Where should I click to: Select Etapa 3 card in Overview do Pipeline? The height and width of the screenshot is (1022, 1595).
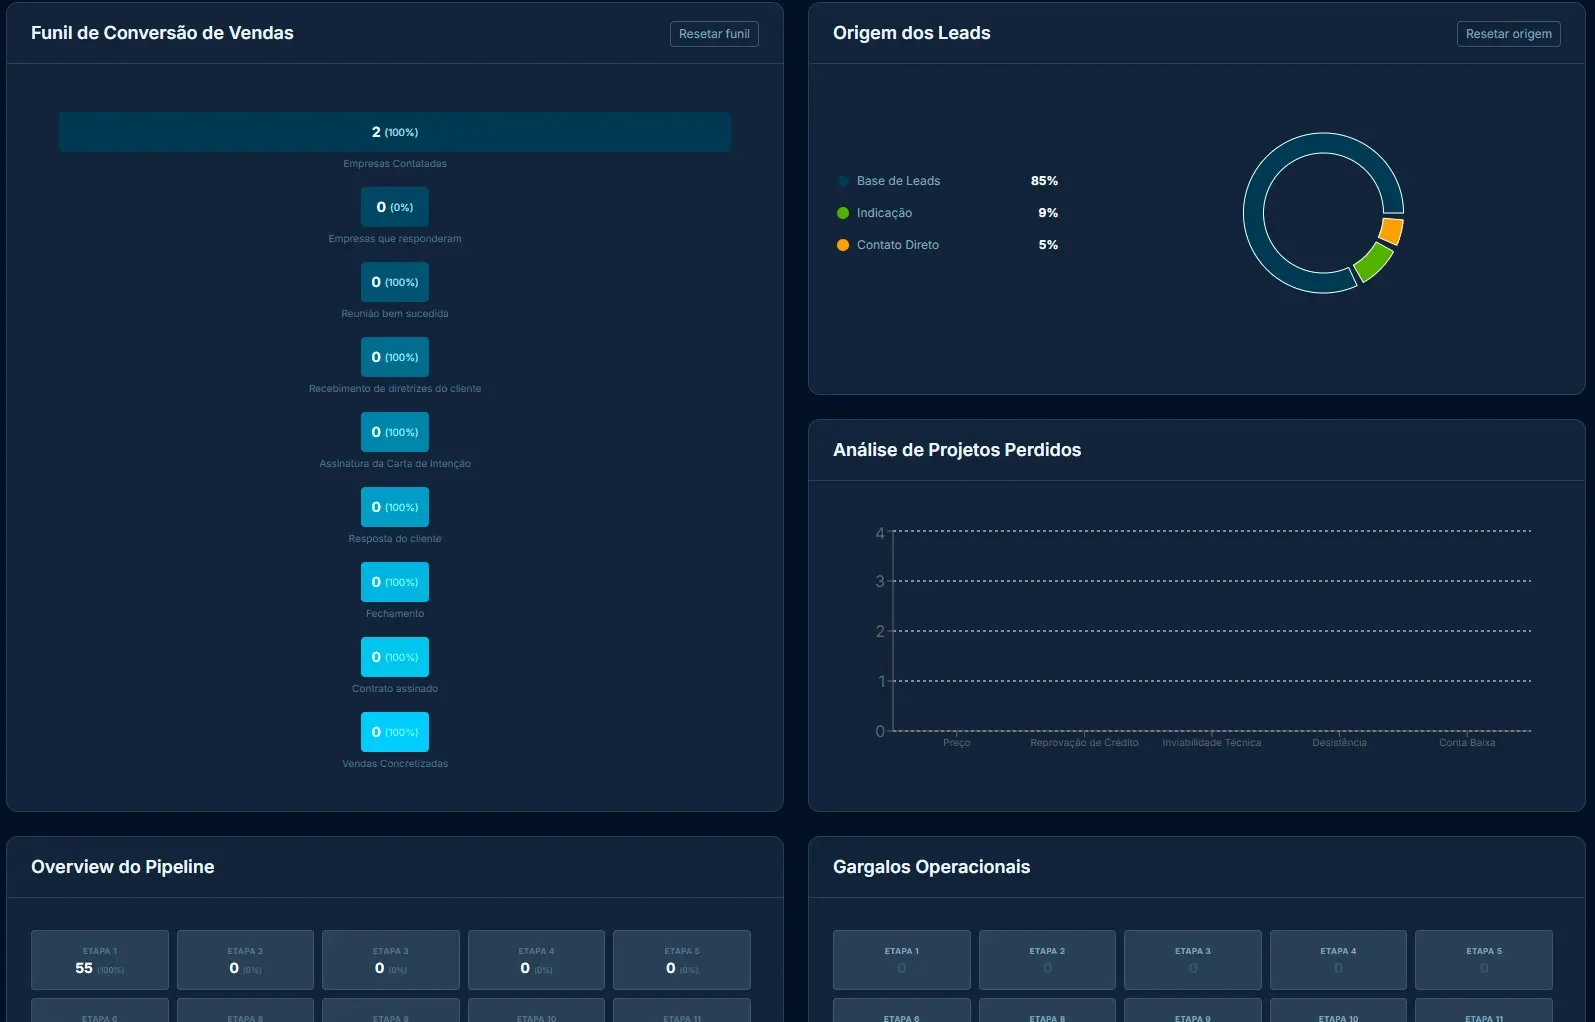pyautogui.click(x=391, y=960)
